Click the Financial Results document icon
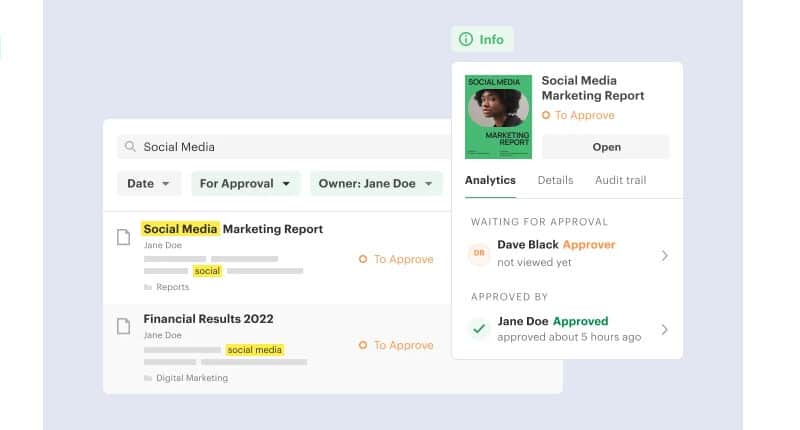 pyautogui.click(x=124, y=326)
